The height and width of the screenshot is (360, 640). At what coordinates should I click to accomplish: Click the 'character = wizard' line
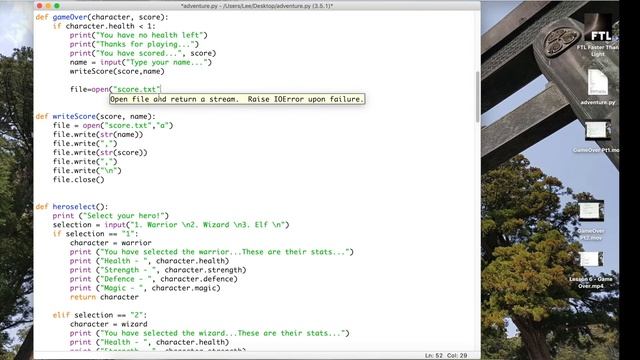[x=108, y=324]
